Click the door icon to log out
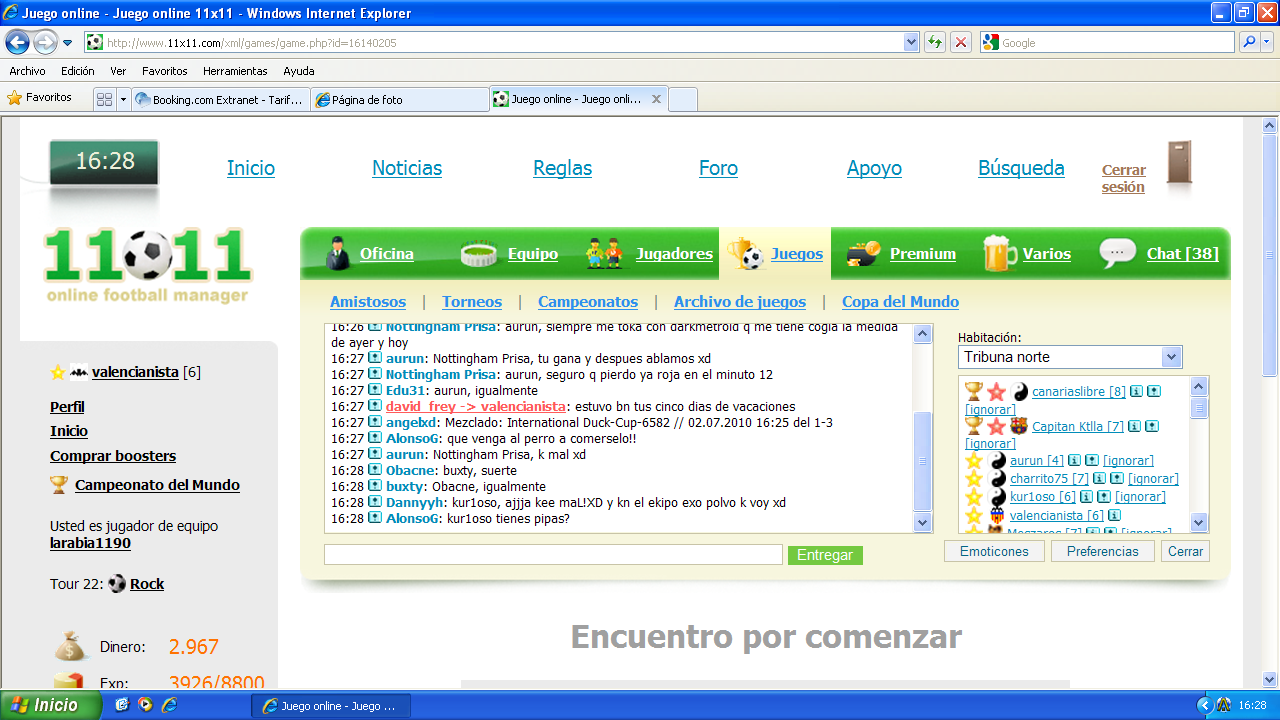Screen dimensions: 1280x720 click(x=1180, y=163)
